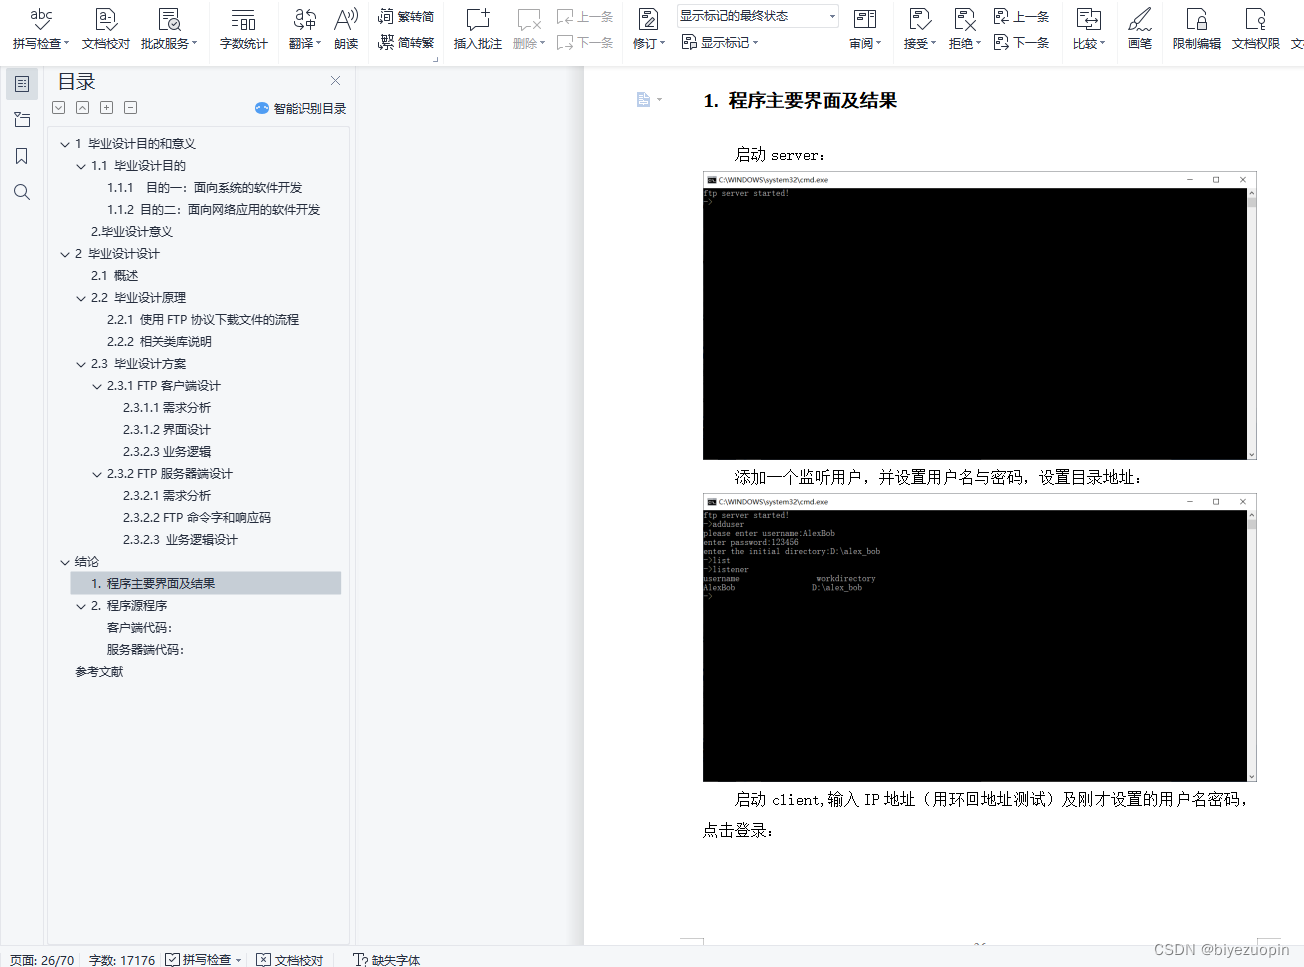This screenshot has height=967, width=1304.
Task: Toggle 拼写检查 in the status bar
Action: coord(203,960)
